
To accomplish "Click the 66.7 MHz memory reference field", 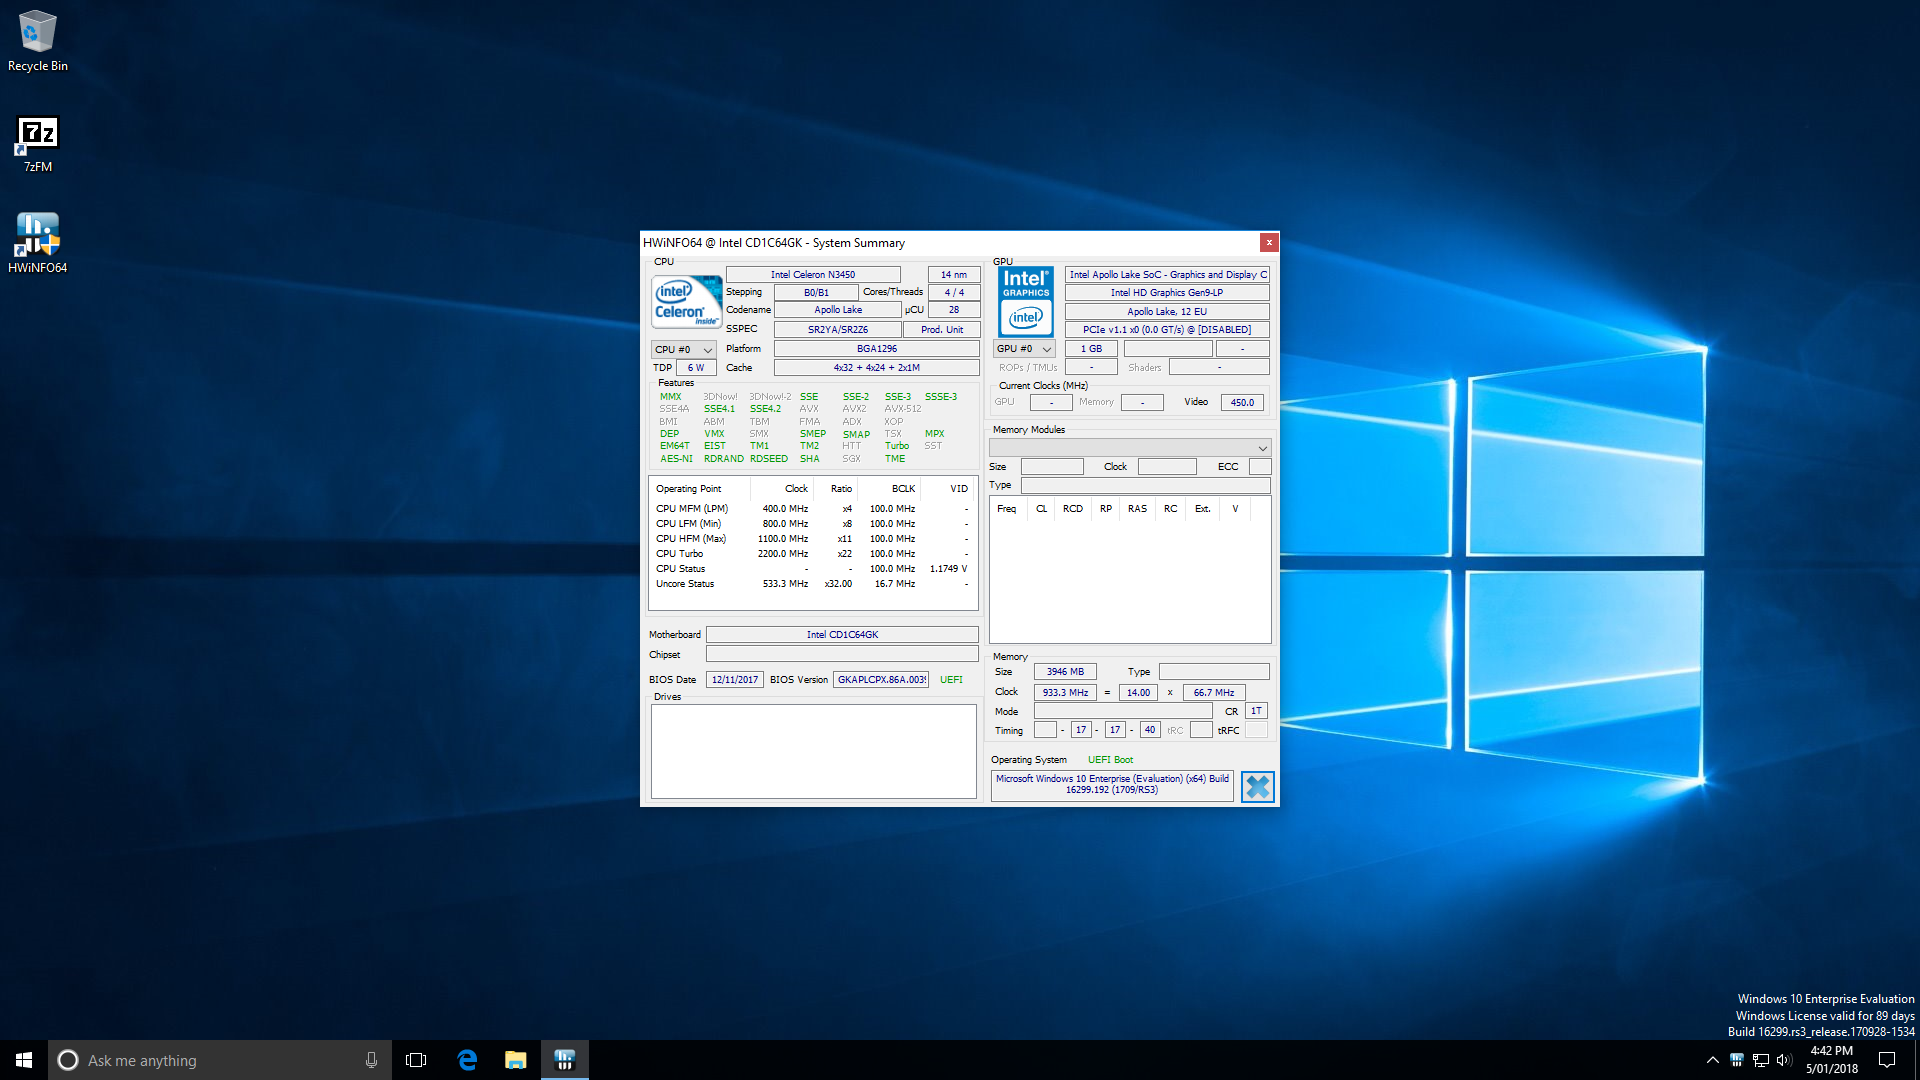I will click(1213, 693).
